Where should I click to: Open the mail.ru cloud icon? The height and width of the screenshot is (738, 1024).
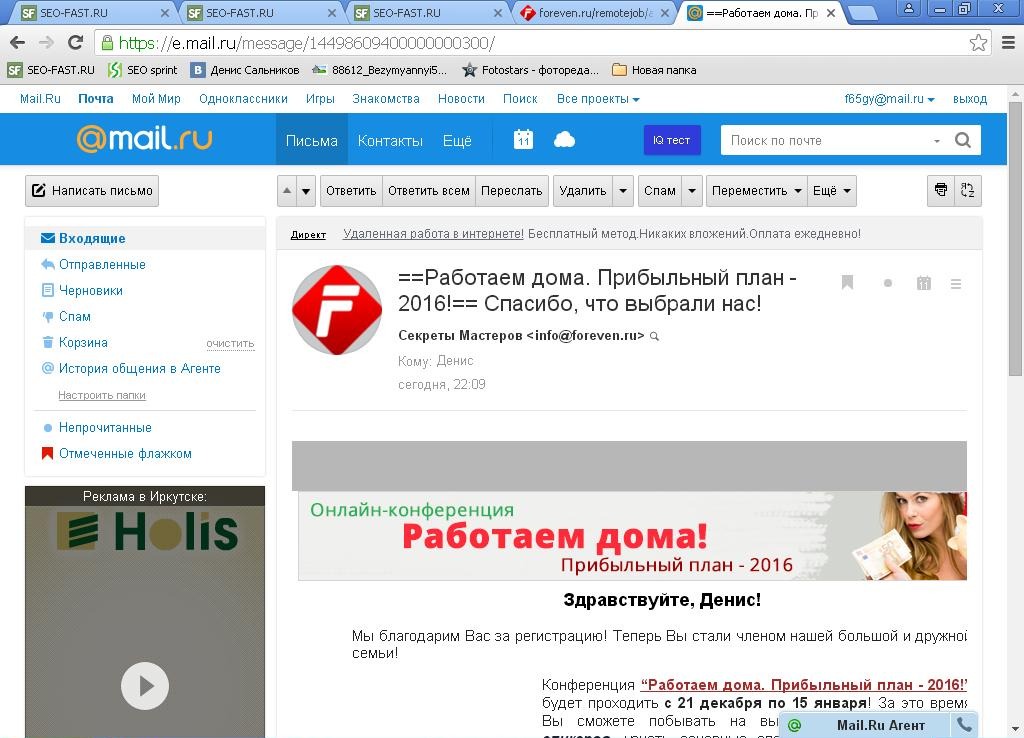[x=564, y=140]
